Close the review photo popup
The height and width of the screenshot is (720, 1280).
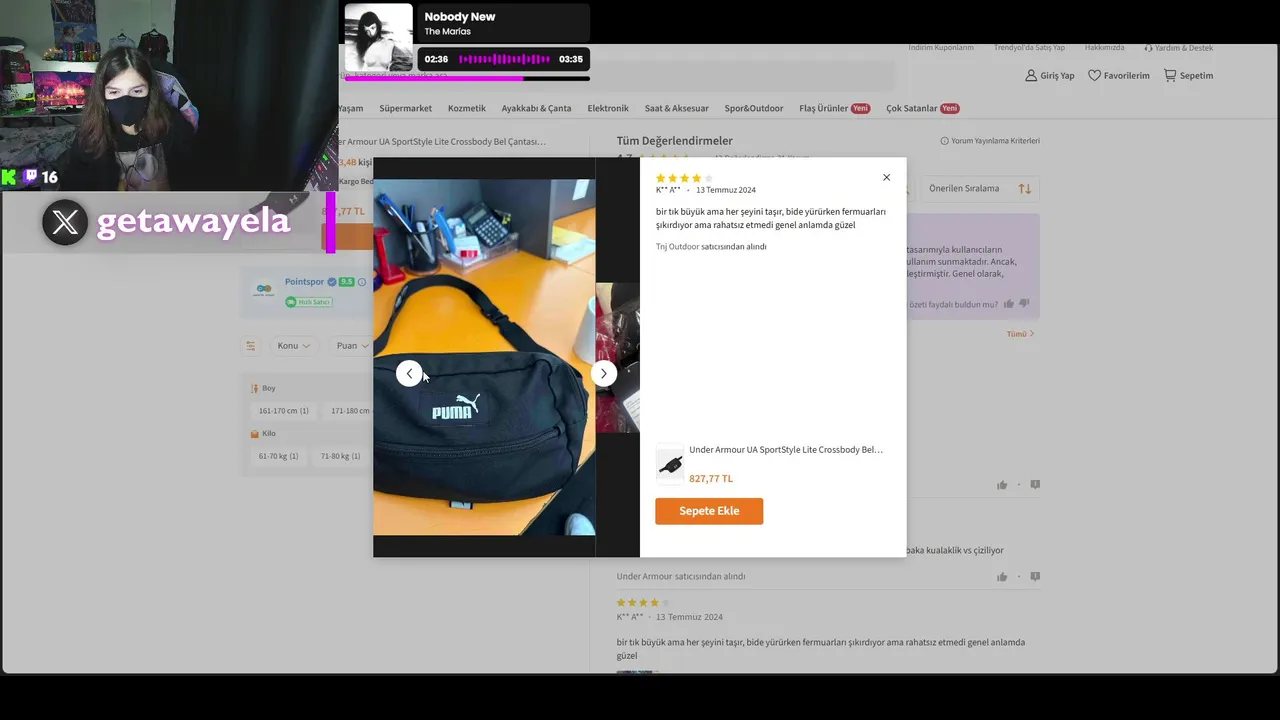point(886,177)
